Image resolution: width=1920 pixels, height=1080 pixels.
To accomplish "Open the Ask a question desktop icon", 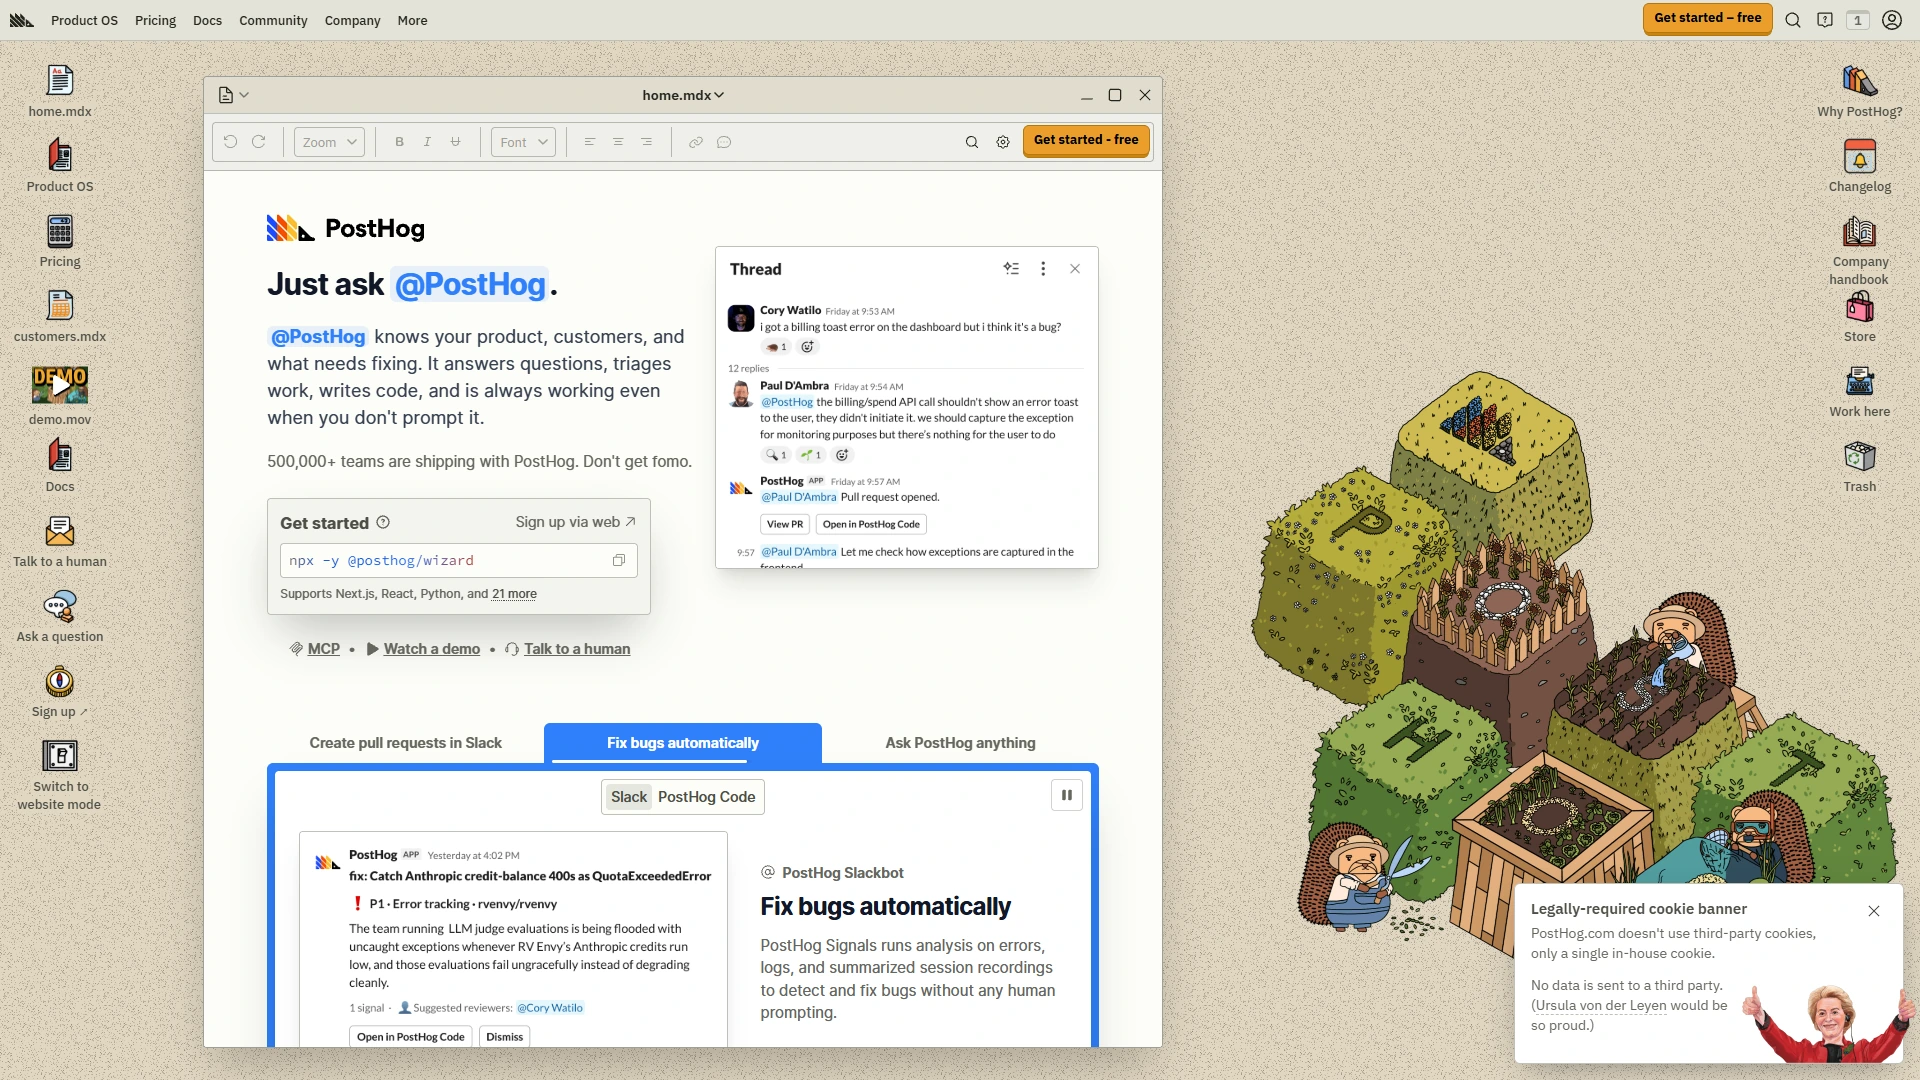I will click(x=60, y=606).
